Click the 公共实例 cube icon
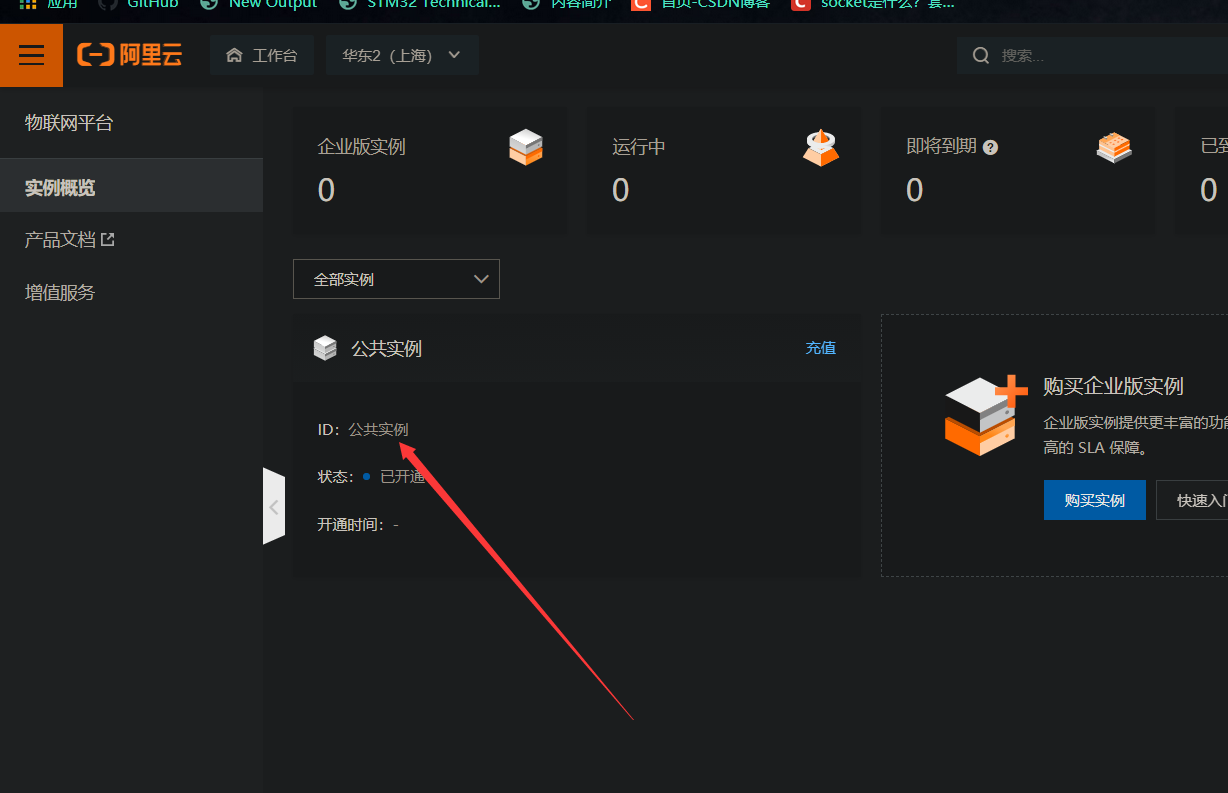Image resolution: width=1228 pixels, height=793 pixels. pyautogui.click(x=325, y=347)
